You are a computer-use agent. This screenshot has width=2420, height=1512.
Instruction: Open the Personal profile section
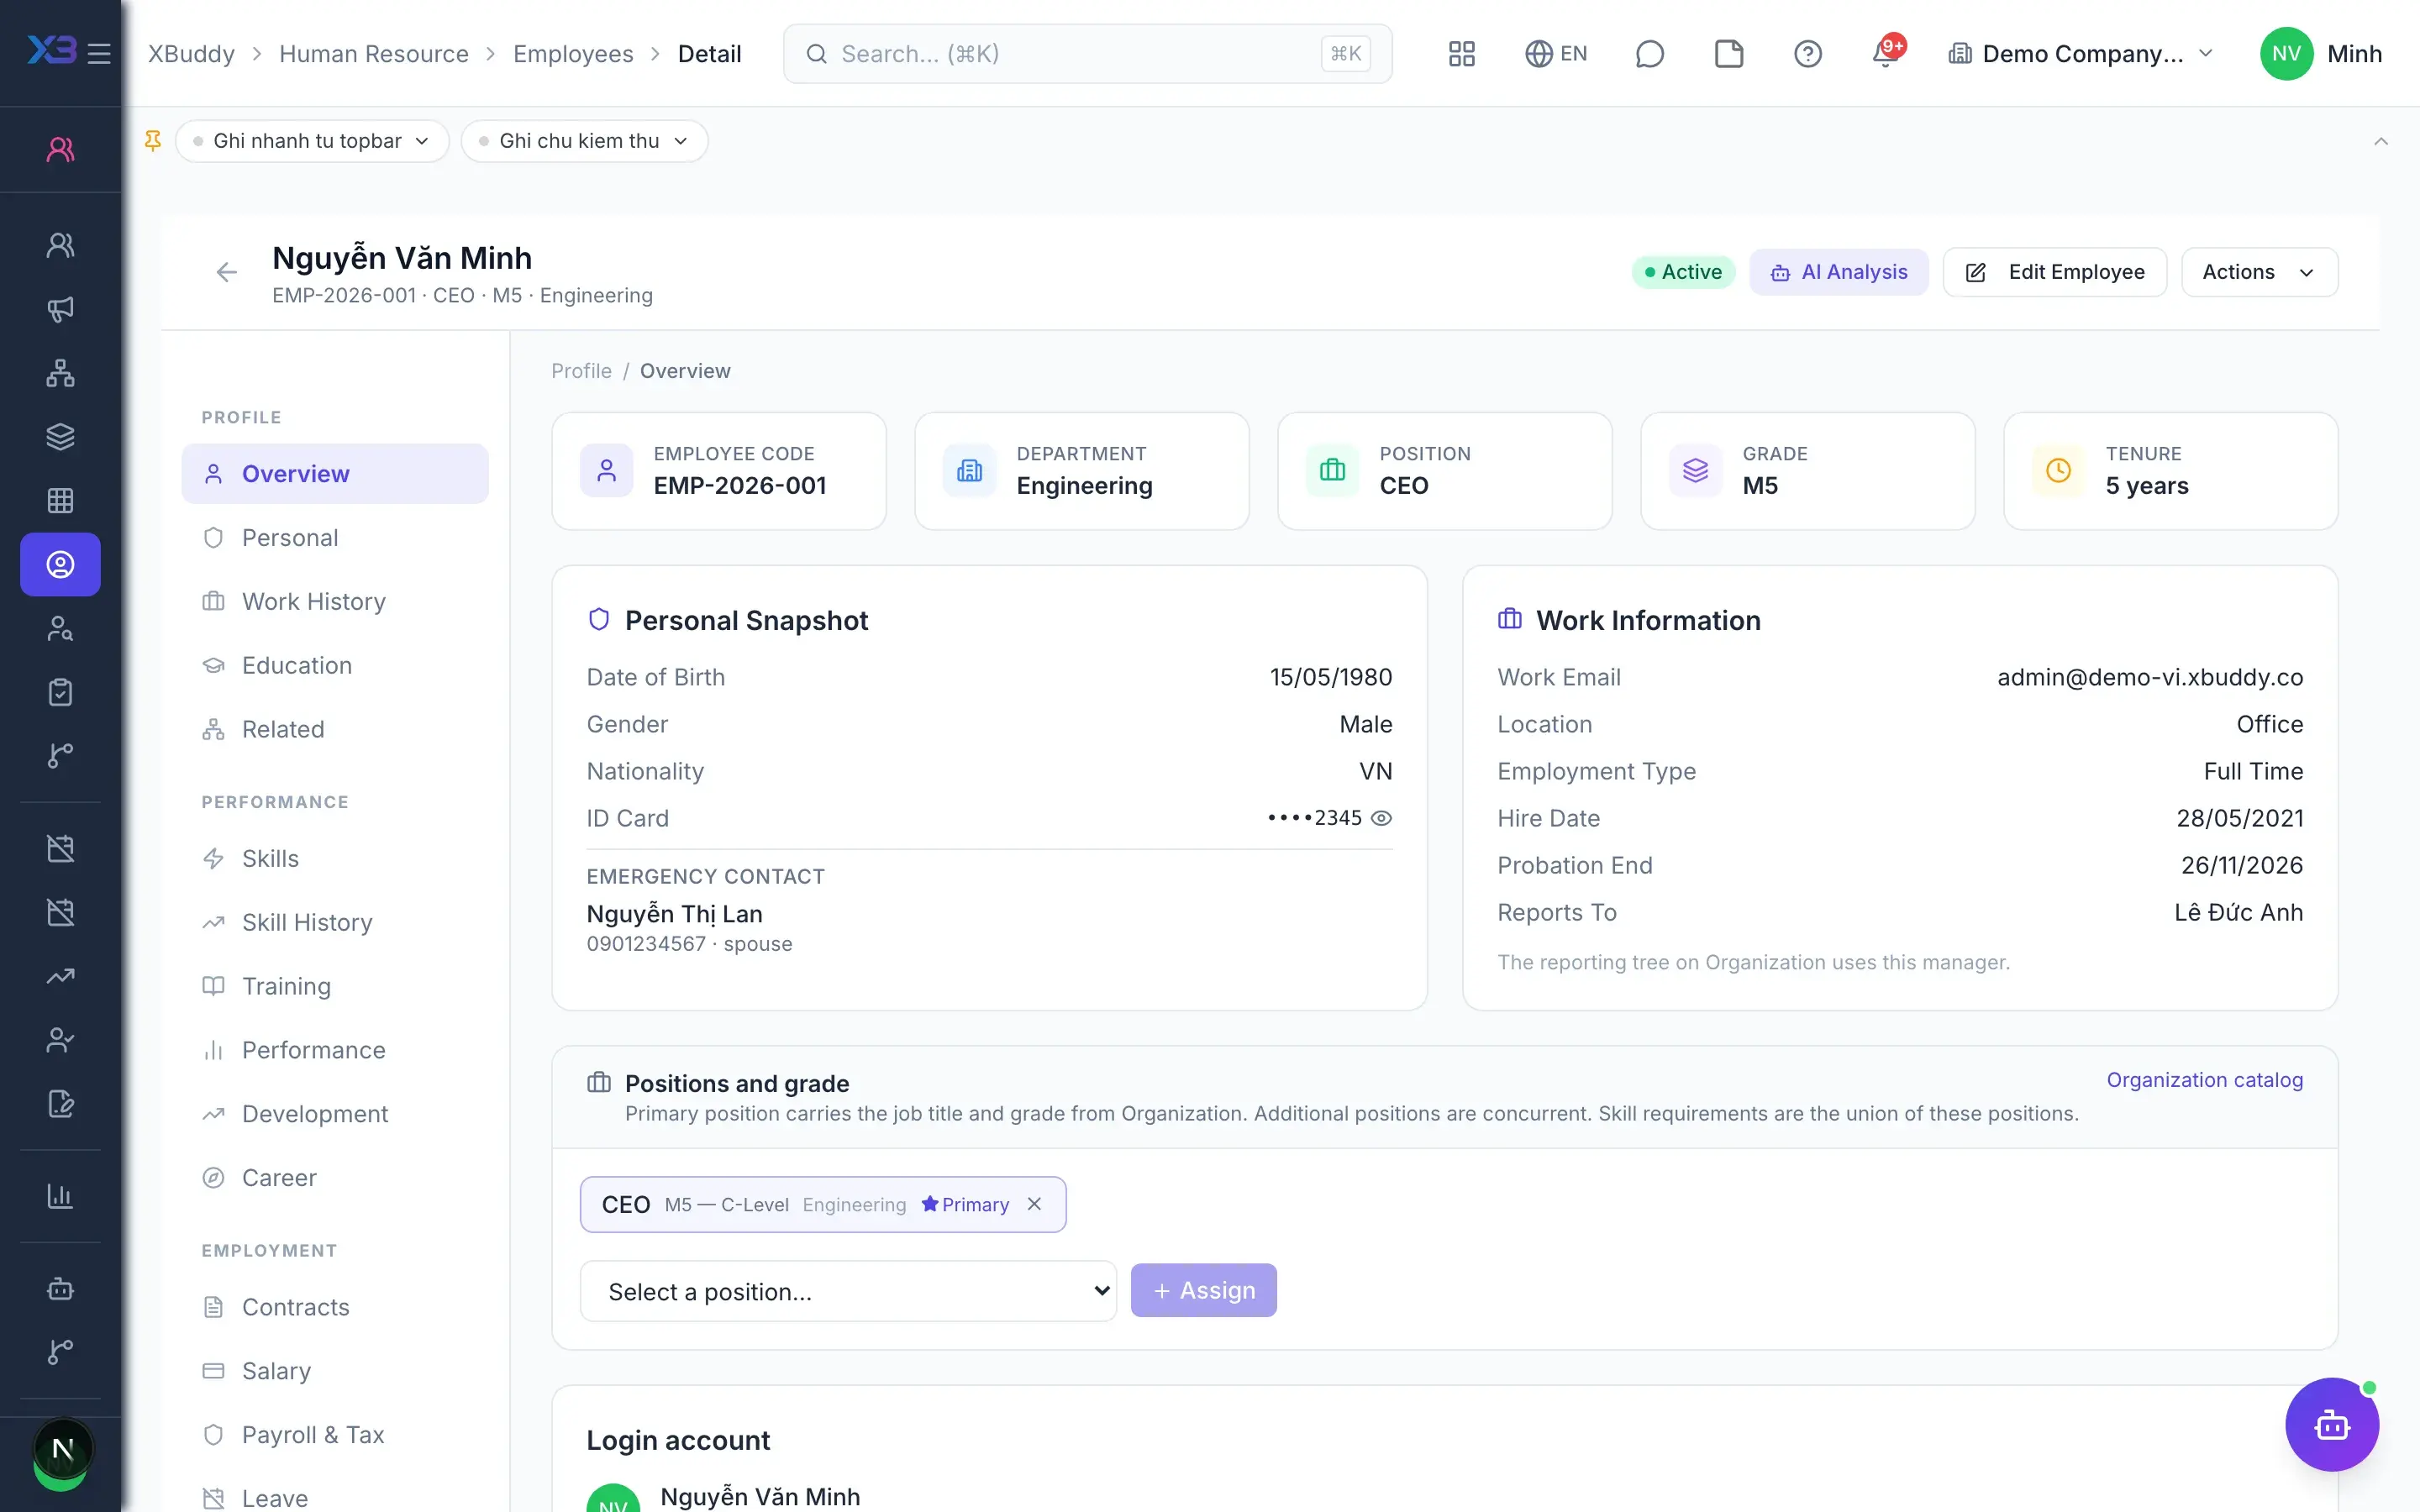click(x=335, y=538)
